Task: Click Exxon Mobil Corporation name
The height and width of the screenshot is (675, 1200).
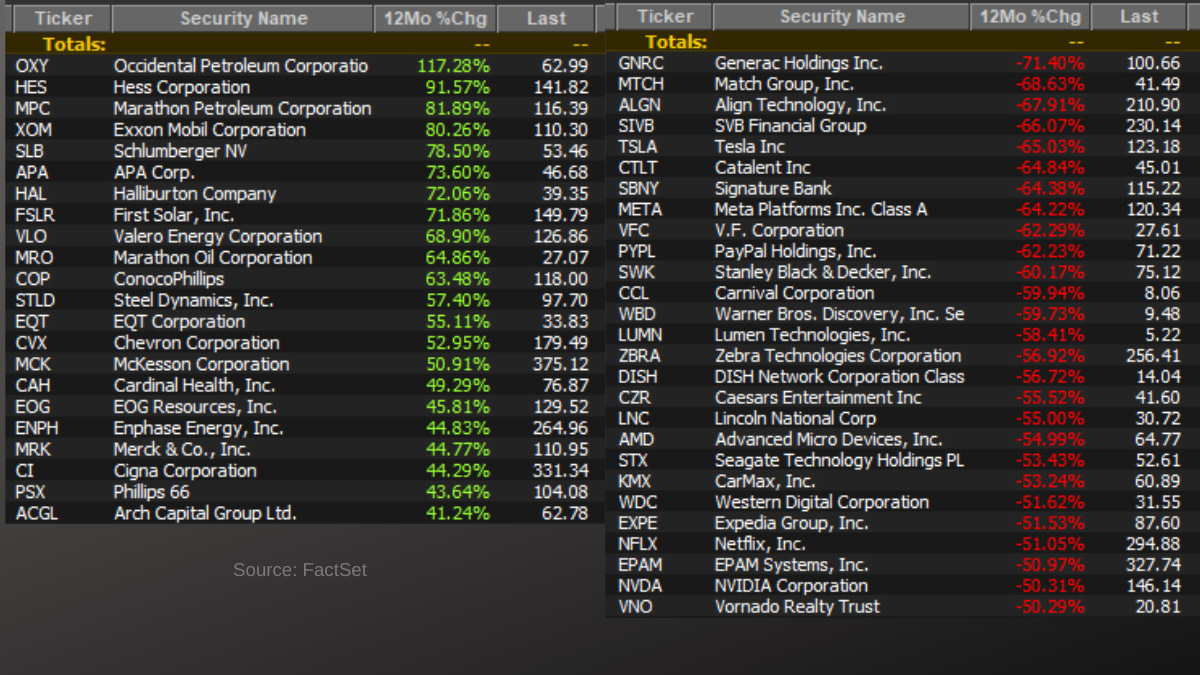Action: click(210, 130)
